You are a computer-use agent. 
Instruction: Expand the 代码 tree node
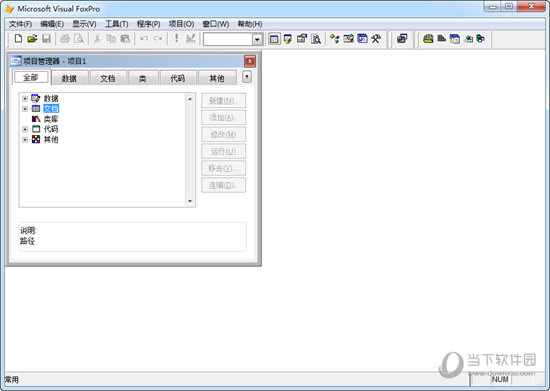click(x=25, y=129)
